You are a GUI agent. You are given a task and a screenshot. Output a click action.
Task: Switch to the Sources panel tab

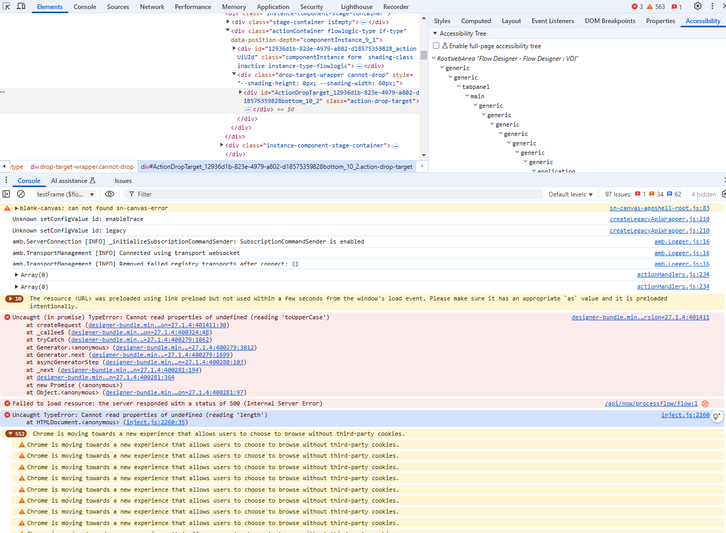click(x=118, y=6)
